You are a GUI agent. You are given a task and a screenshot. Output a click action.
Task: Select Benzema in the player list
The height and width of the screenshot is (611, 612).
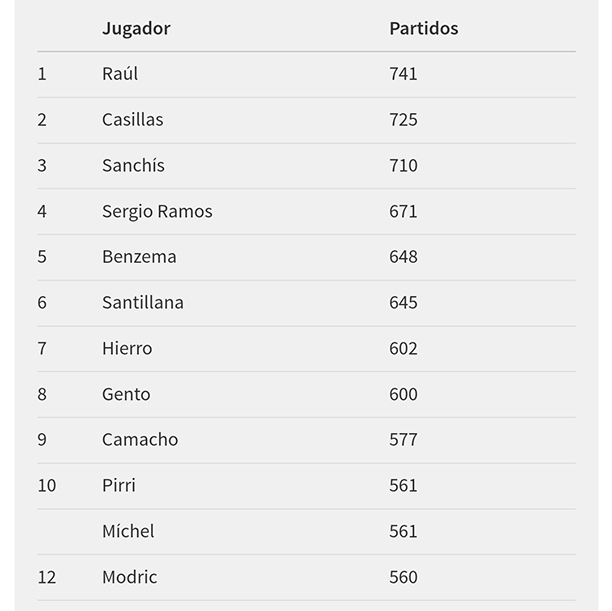point(139,257)
